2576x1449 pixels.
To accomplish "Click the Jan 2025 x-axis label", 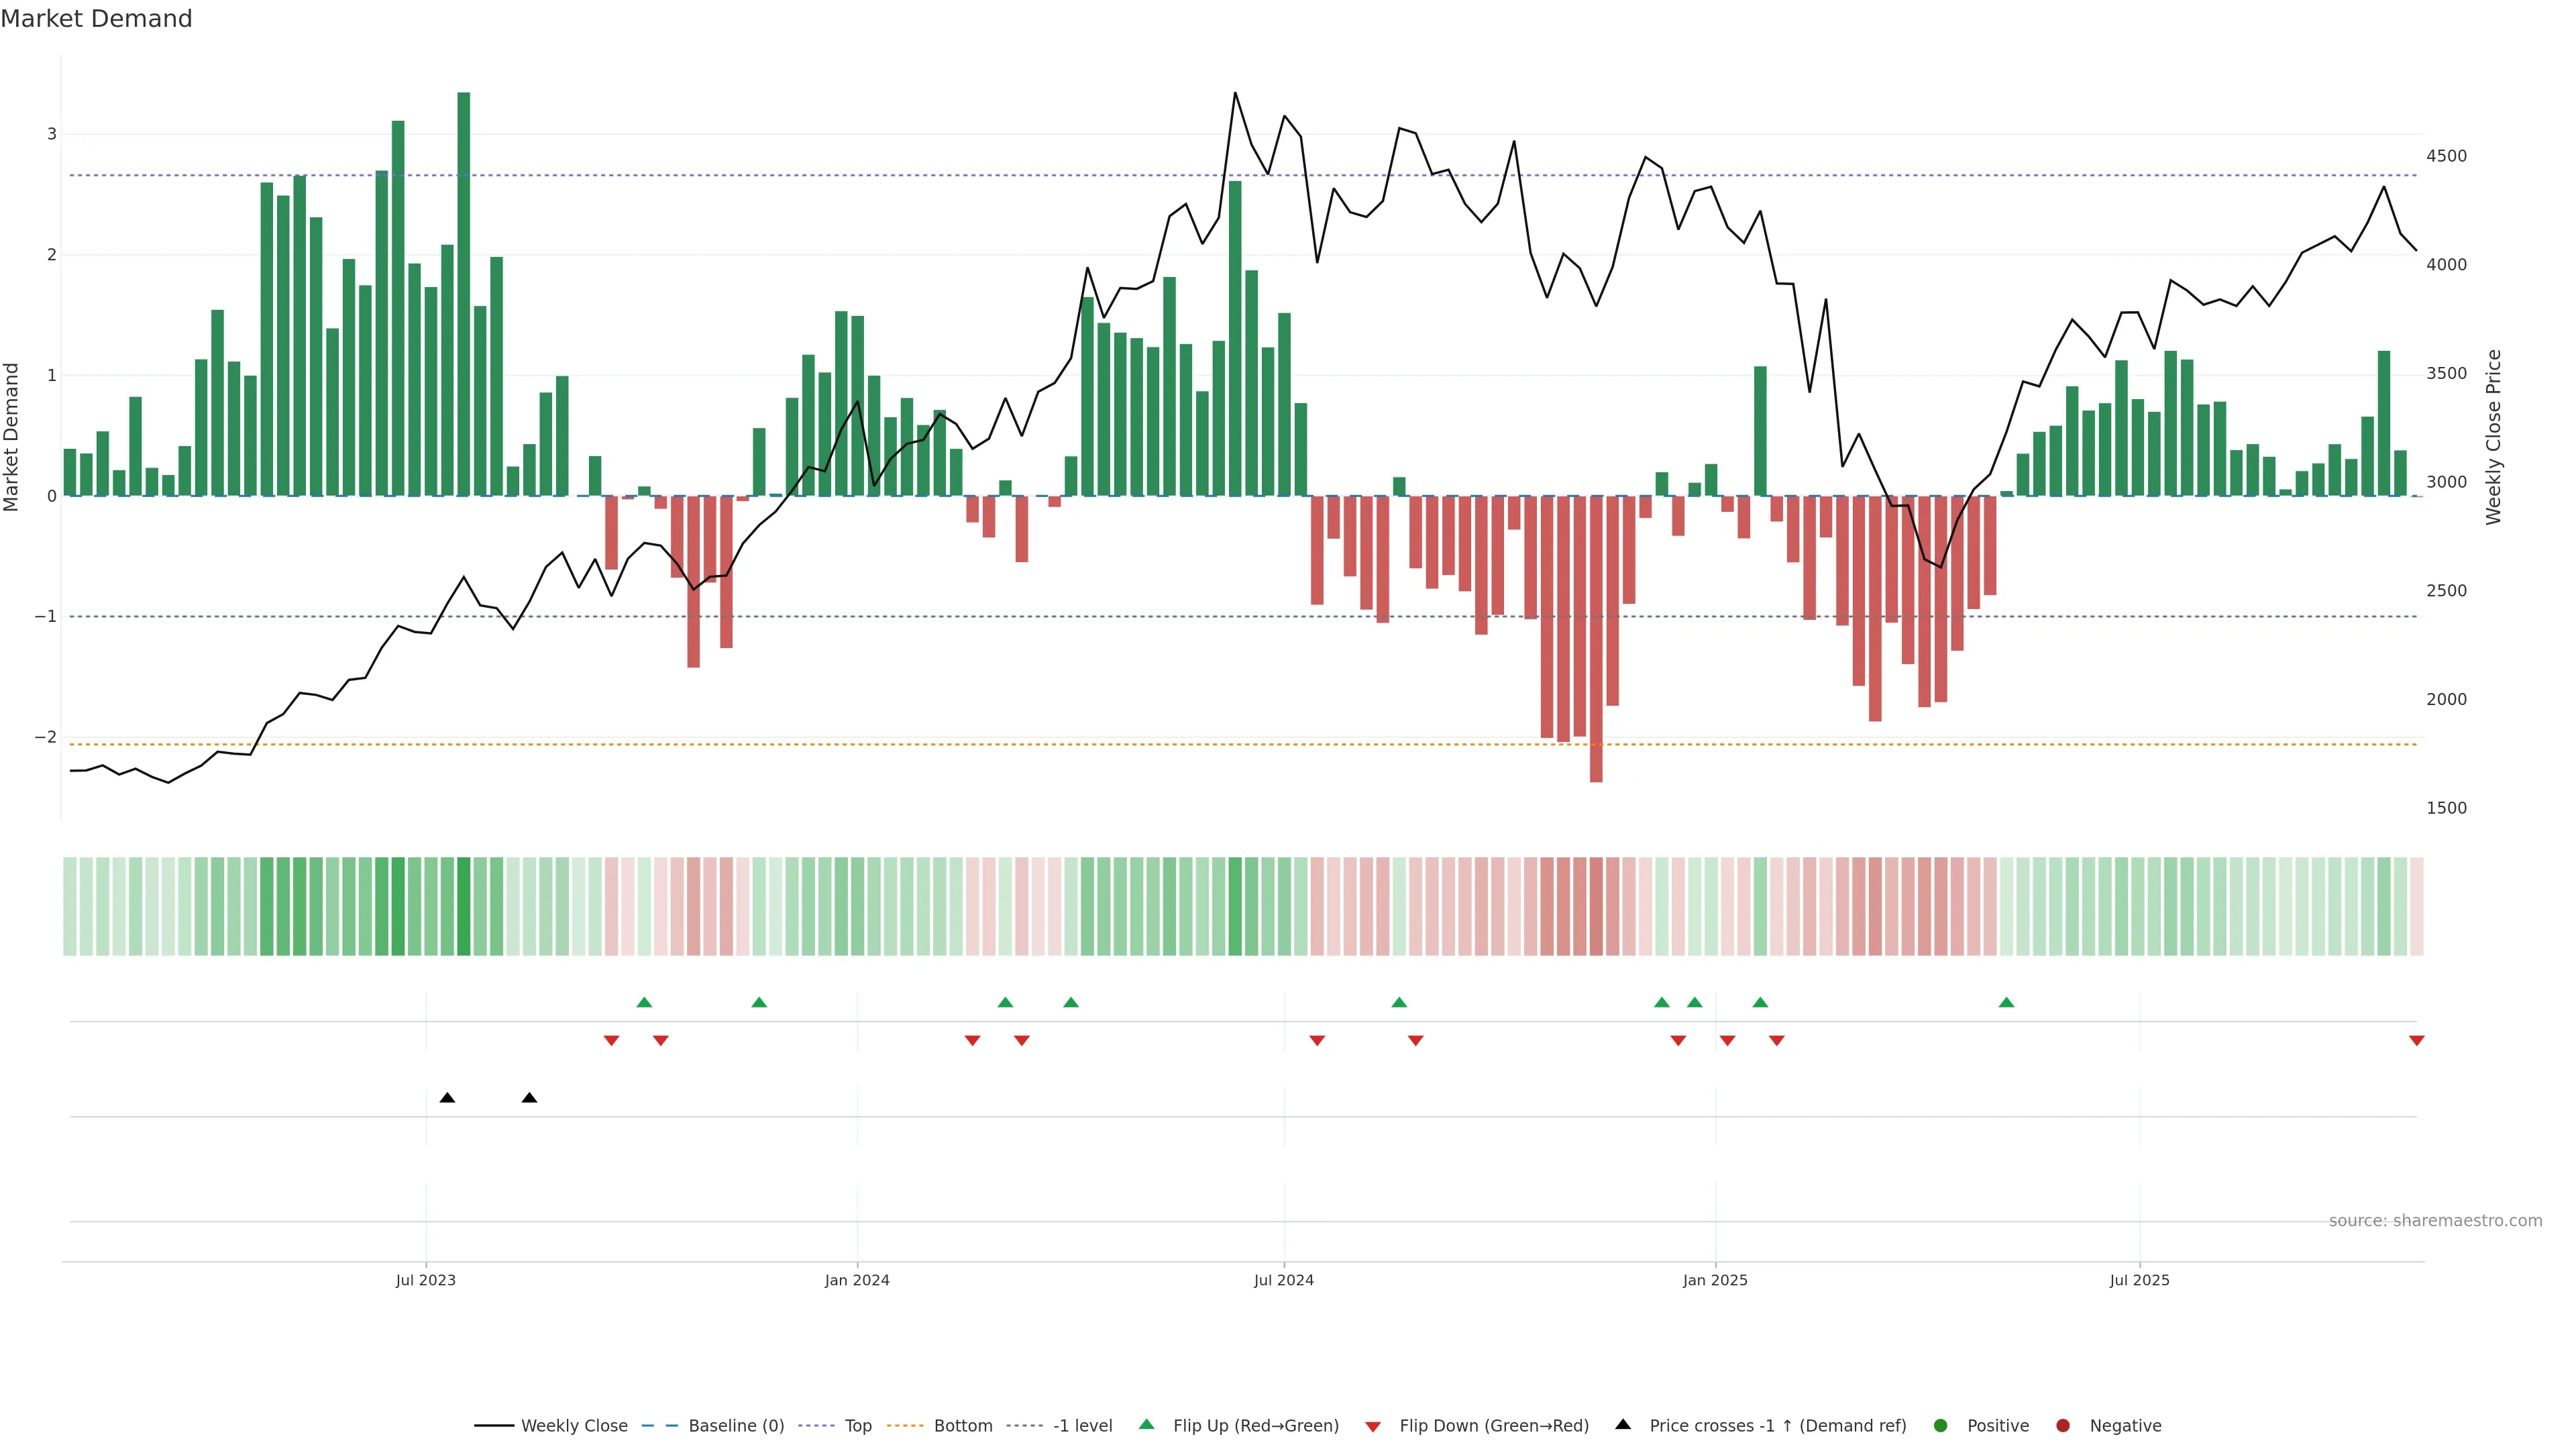I will [1714, 1280].
